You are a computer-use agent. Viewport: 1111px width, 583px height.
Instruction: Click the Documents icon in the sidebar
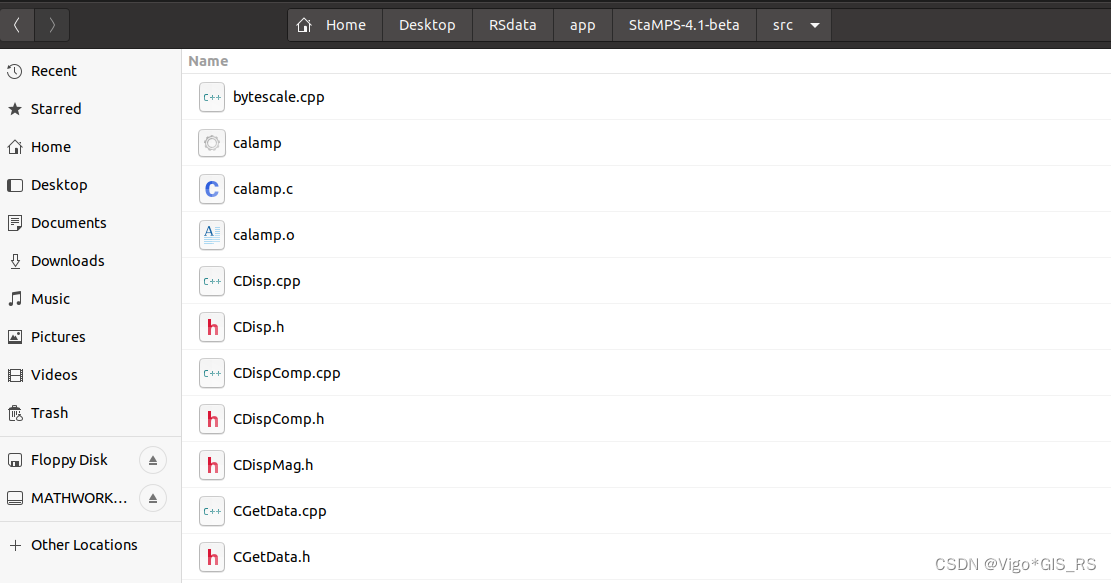tap(14, 223)
